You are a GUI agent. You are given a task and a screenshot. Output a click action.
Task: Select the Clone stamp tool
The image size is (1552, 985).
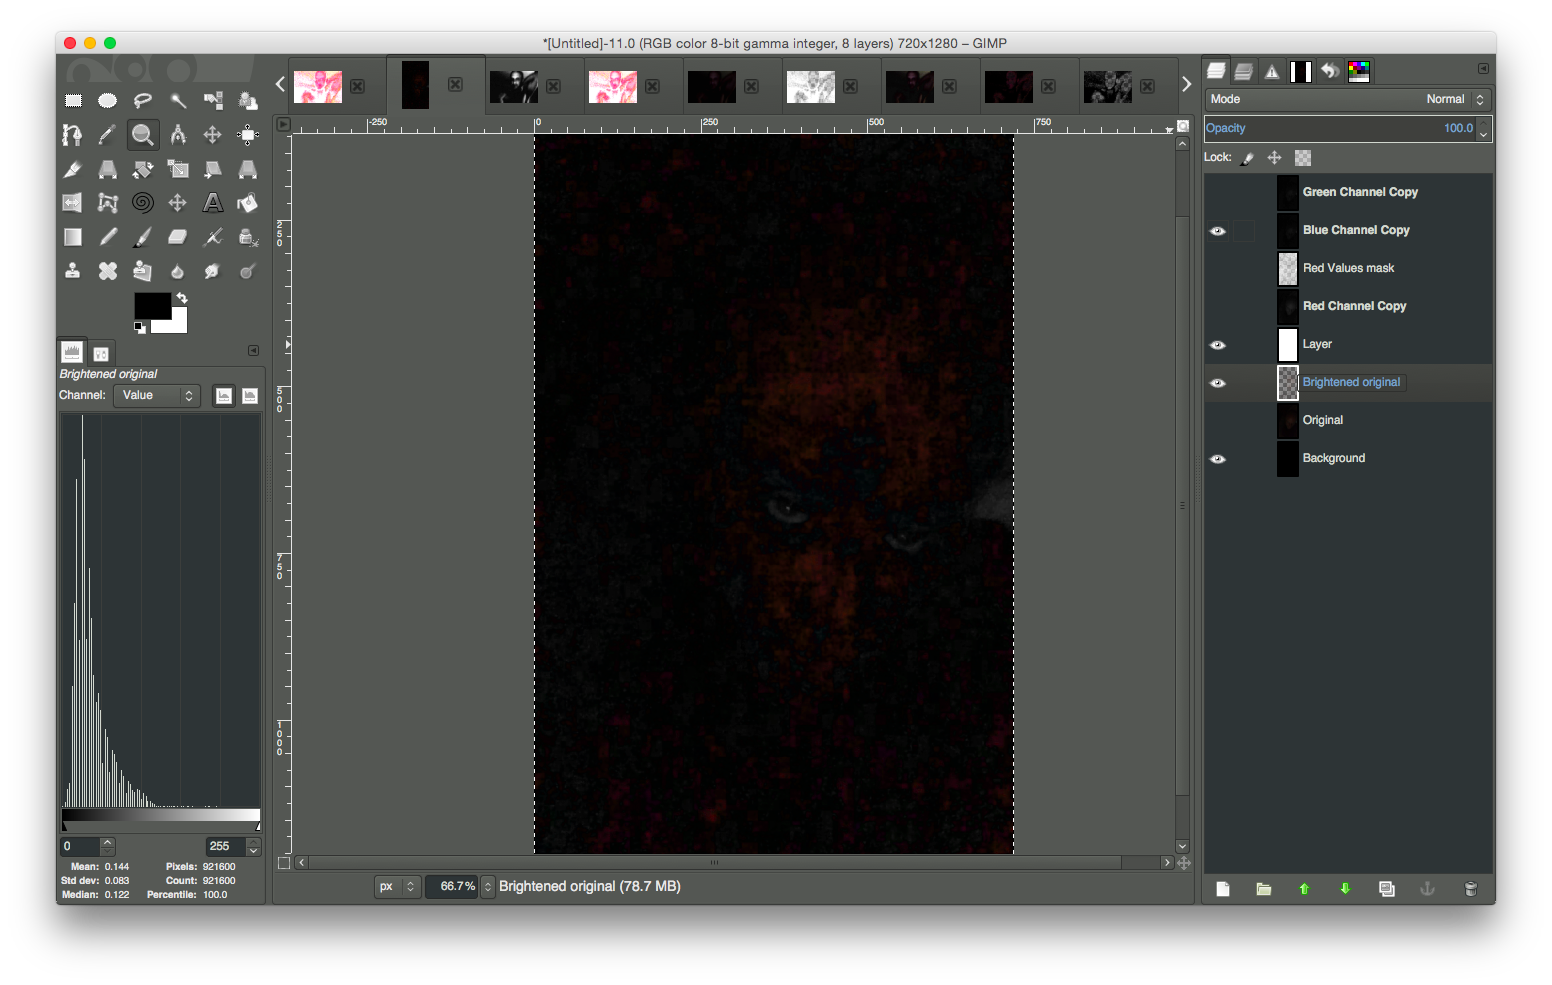(73, 271)
